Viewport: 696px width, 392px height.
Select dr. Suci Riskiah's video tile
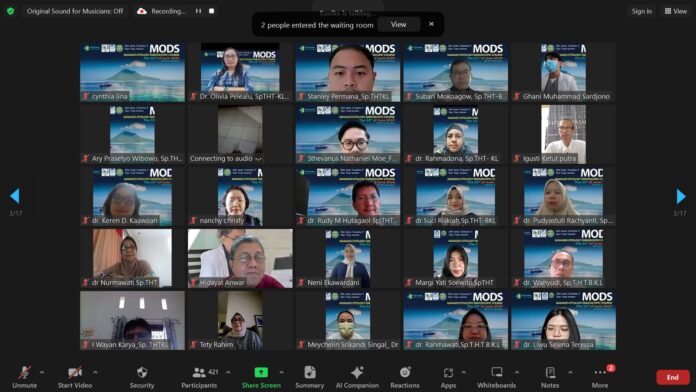pyautogui.click(x=456, y=196)
